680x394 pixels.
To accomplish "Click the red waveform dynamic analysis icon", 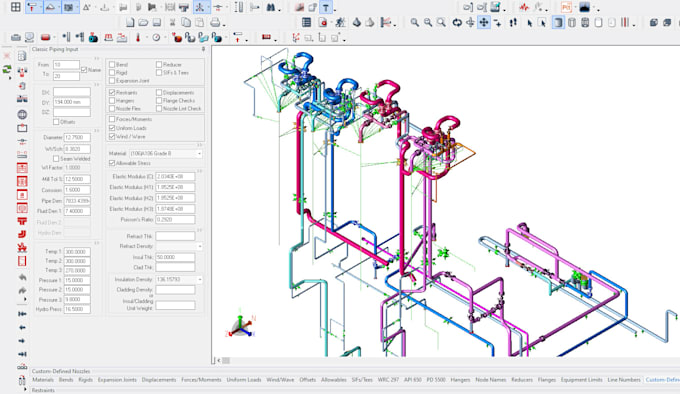I will [524, 7].
